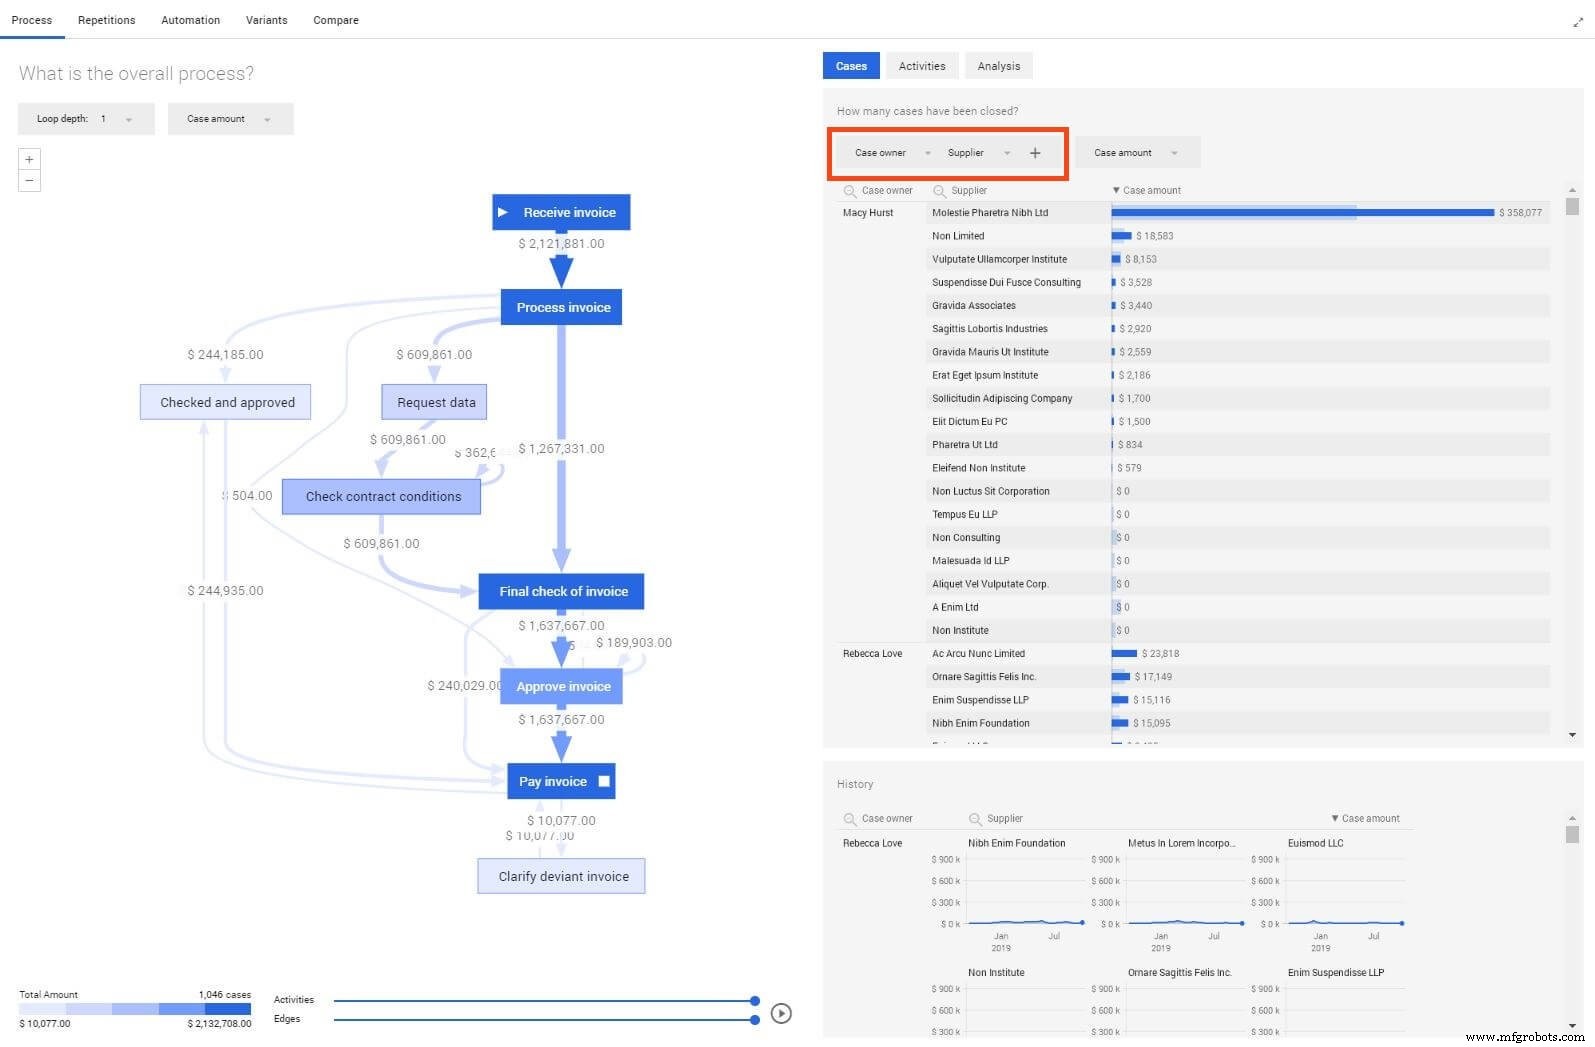The image size is (1595, 1047).
Task: Click the expand fullscreen icon at top right
Action: point(1578,22)
